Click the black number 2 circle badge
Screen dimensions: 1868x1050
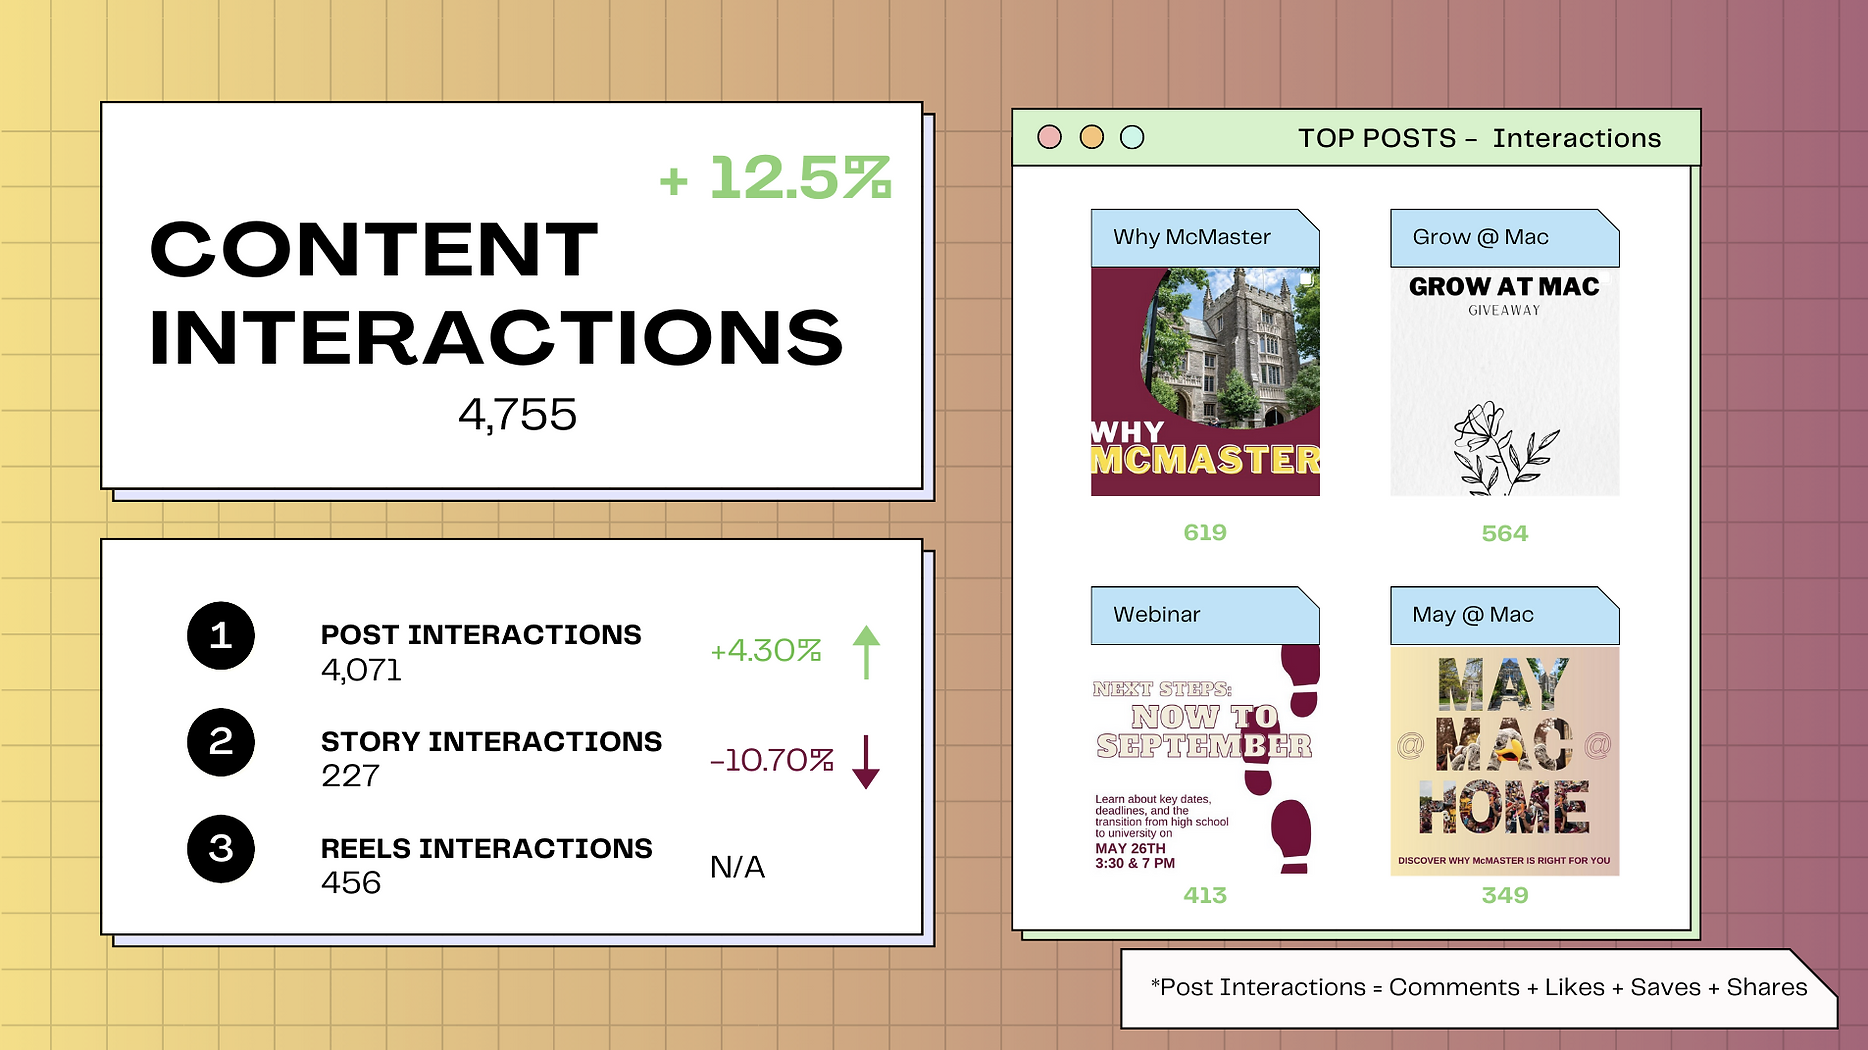click(221, 742)
